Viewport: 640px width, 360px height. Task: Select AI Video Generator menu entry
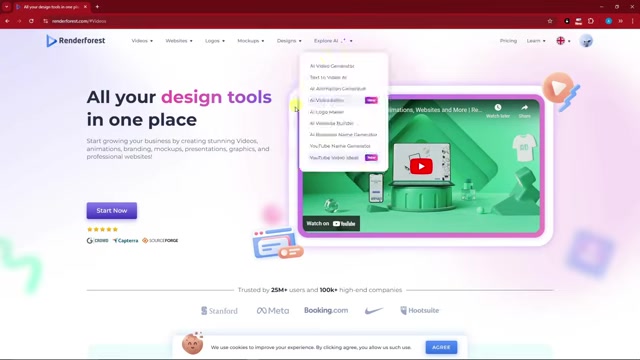pos(332,66)
